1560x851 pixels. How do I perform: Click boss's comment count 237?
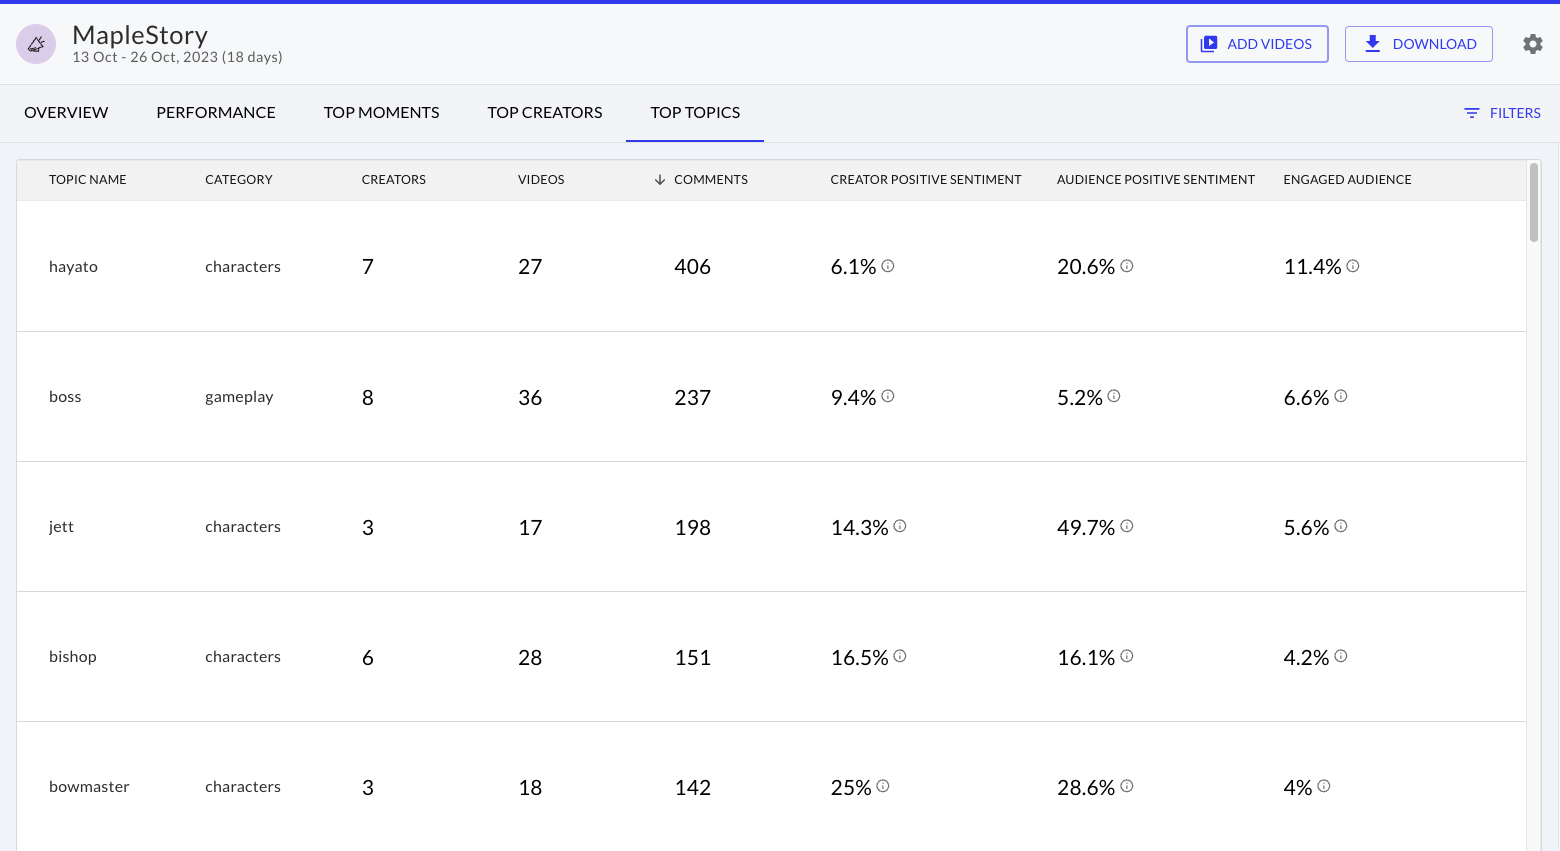pyautogui.click(x=692, y=397)
